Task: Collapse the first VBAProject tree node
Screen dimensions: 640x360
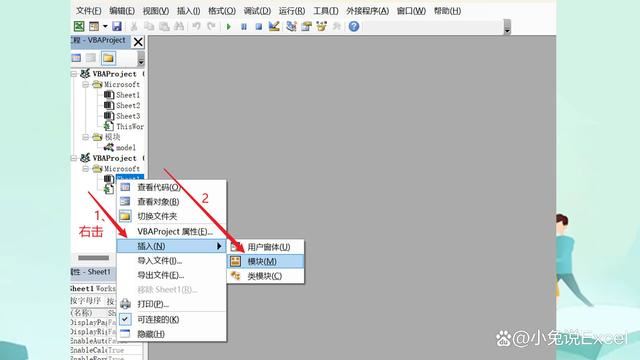Action: pyautogui.click(x=74, y=74)
